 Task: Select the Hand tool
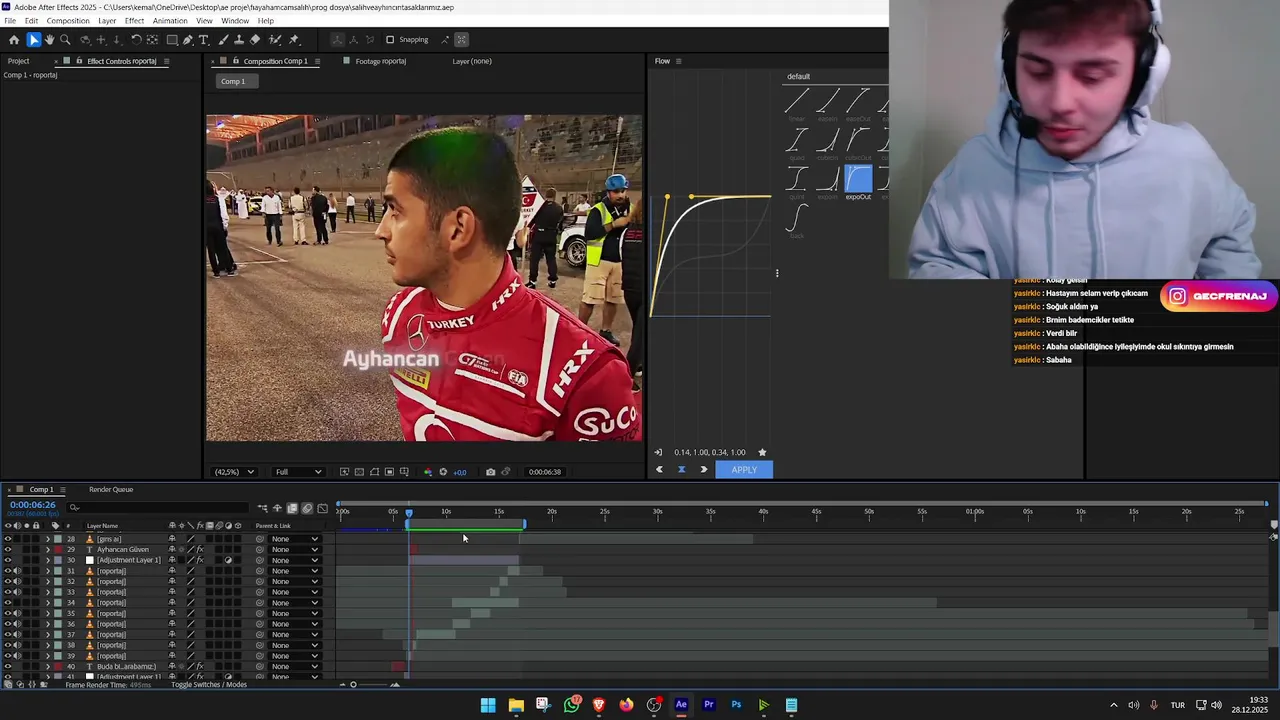49,40
